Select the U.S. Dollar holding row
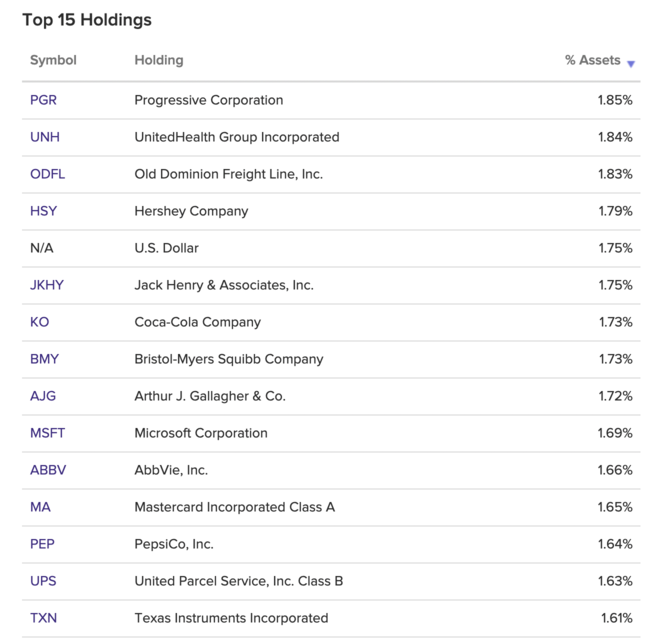 [331, 248]
